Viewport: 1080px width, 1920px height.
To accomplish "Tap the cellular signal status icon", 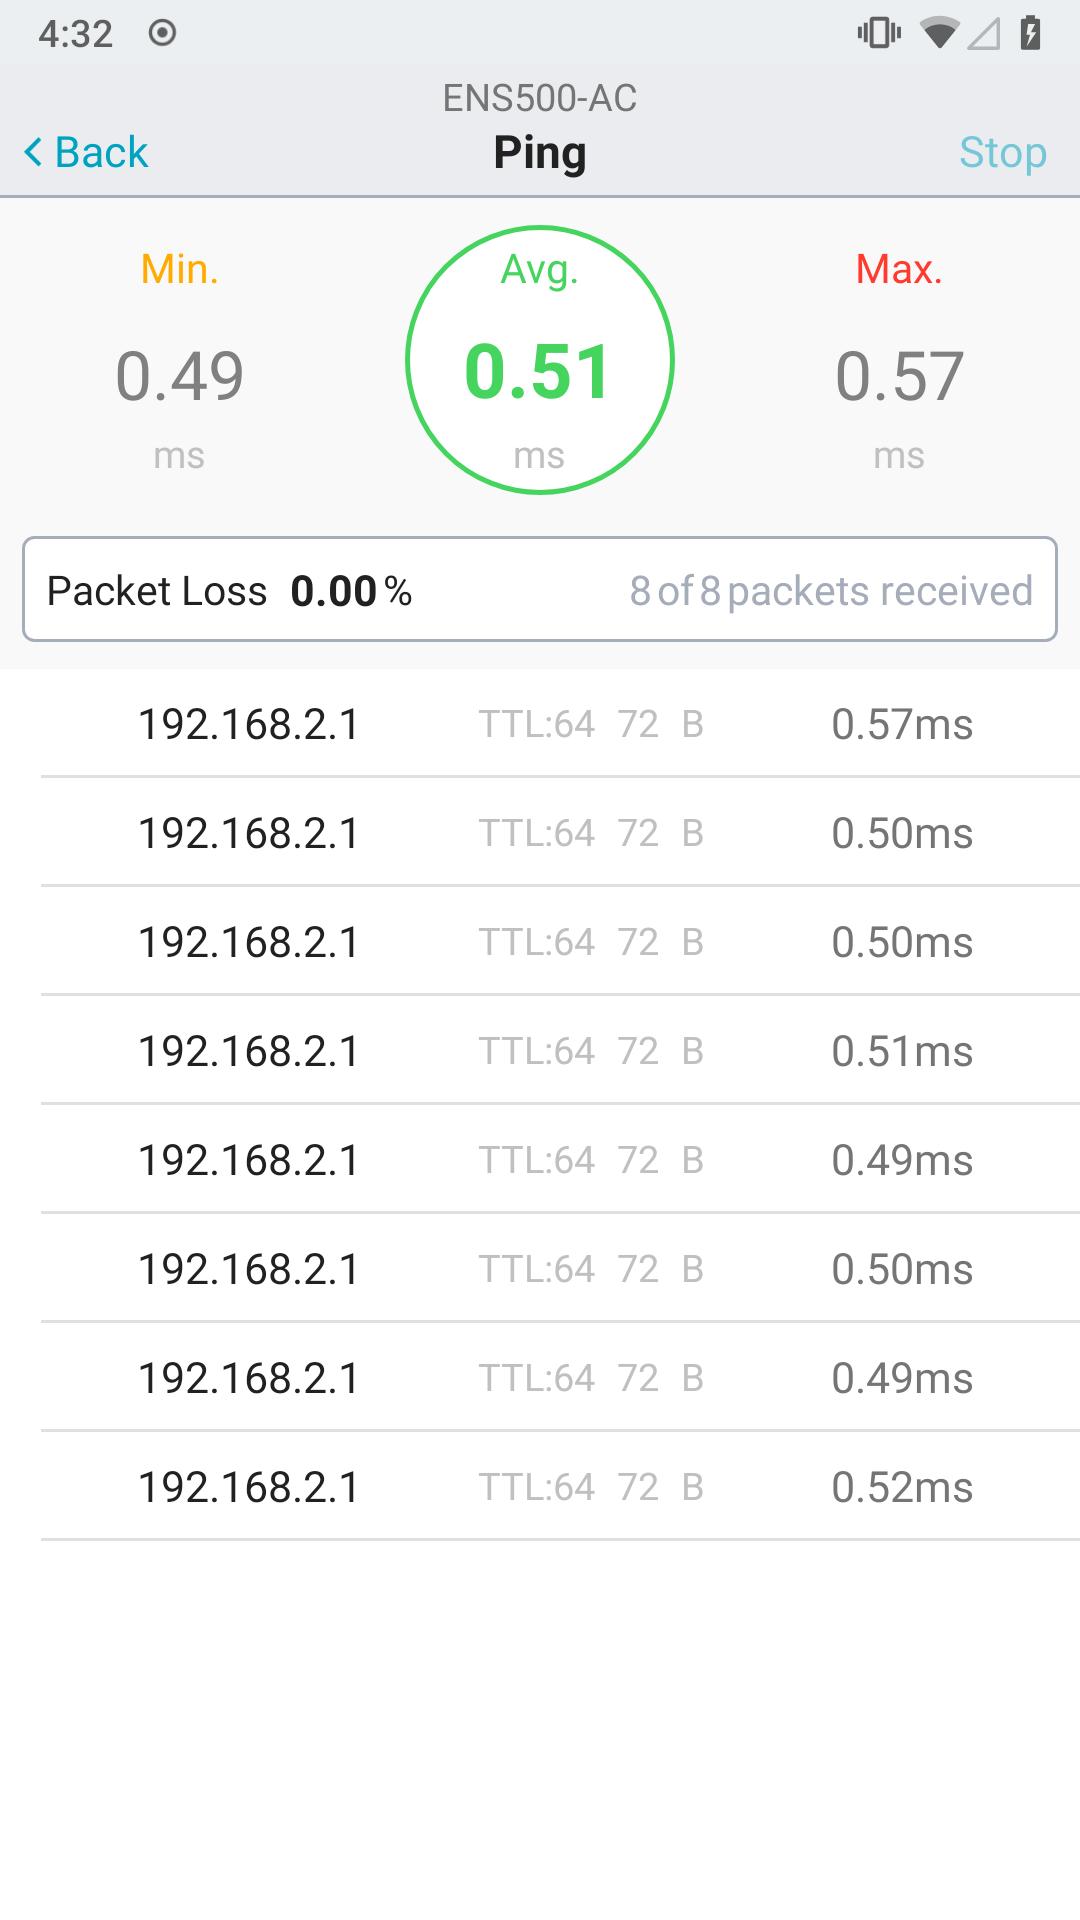I will click(984, 34).
